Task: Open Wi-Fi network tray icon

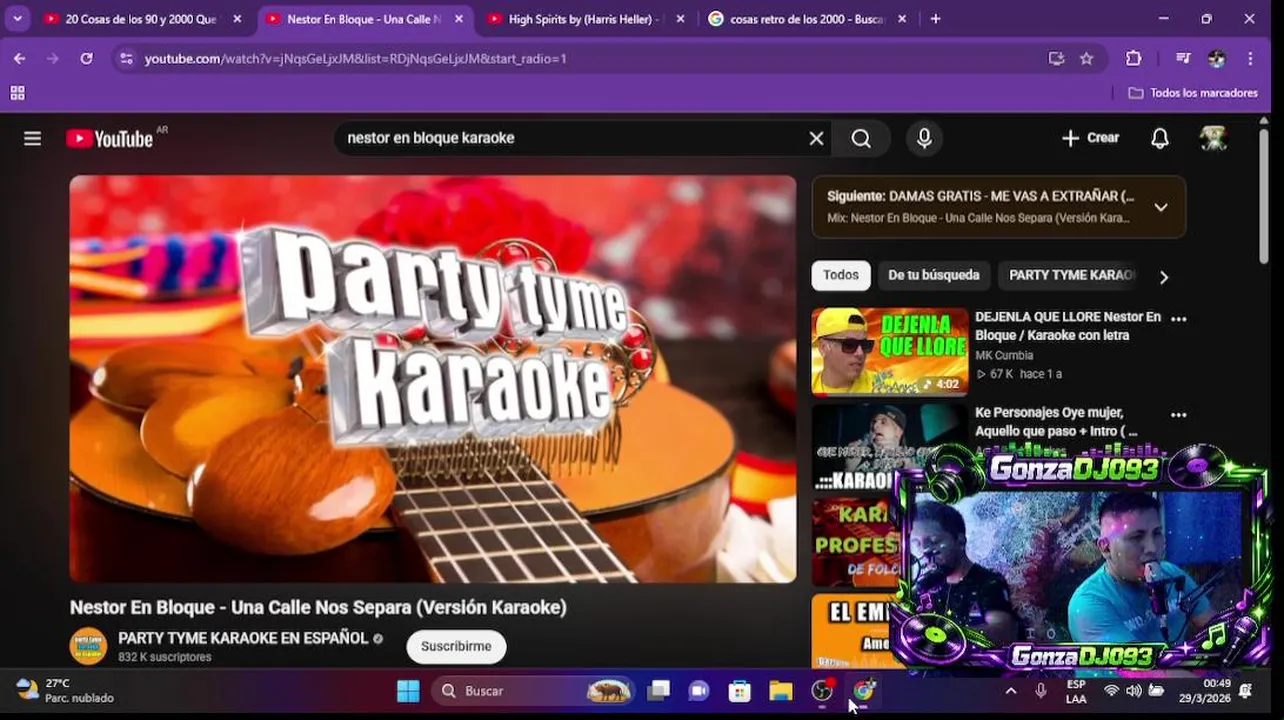Action: (x=1111, y=691)
